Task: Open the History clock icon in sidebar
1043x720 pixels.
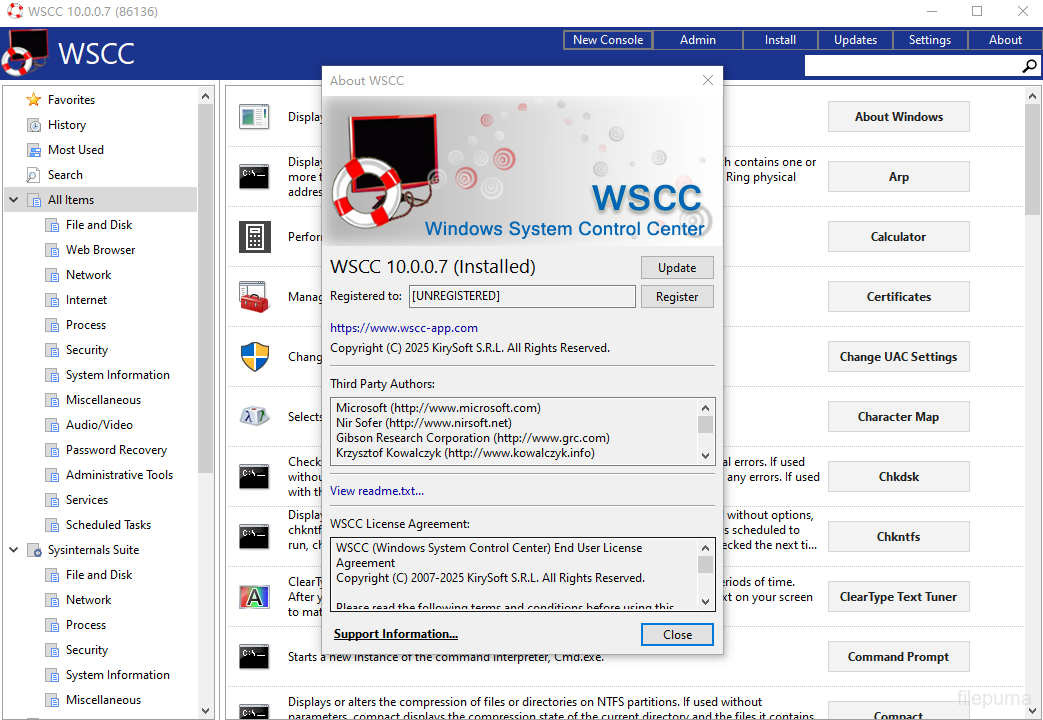Action: pyautogui.click(x=34, y=125)
